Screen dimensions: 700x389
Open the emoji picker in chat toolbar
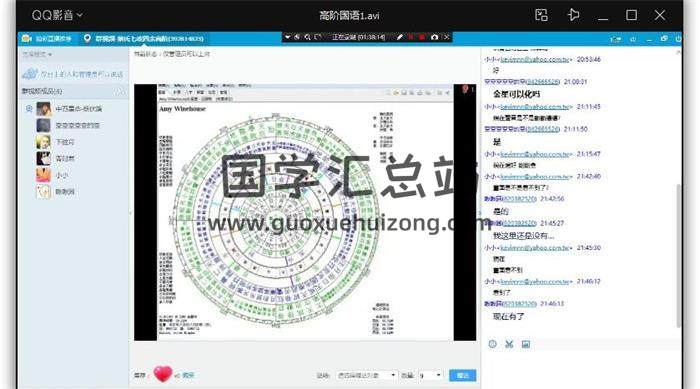(492, 344)
